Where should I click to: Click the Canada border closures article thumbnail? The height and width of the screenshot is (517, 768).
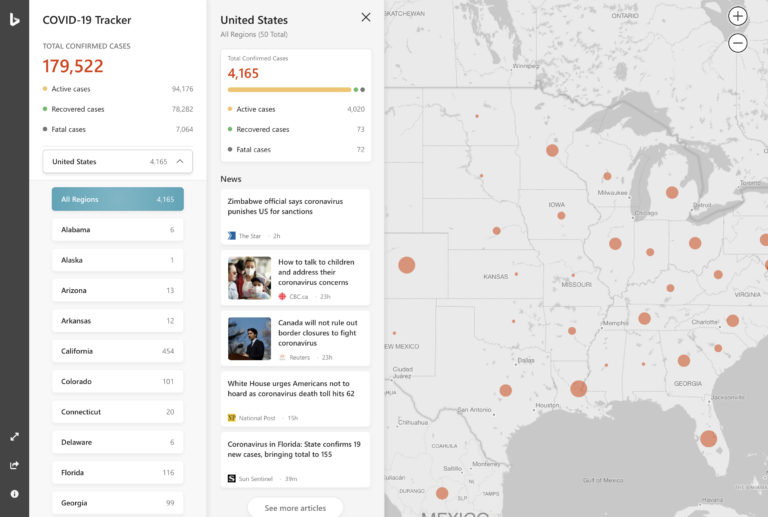(x=249, y=339)
